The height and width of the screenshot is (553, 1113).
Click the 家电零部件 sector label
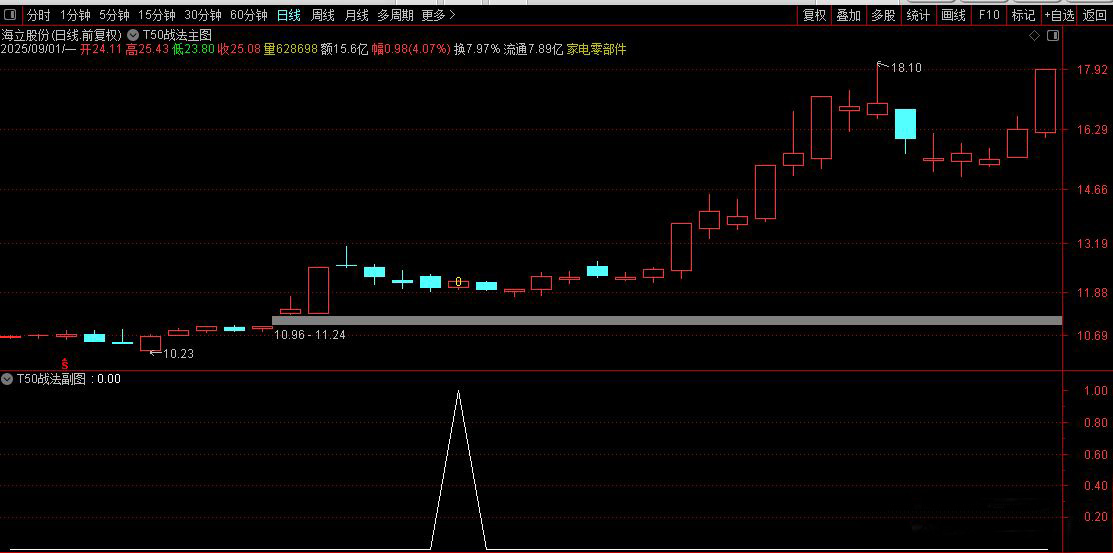596,49
